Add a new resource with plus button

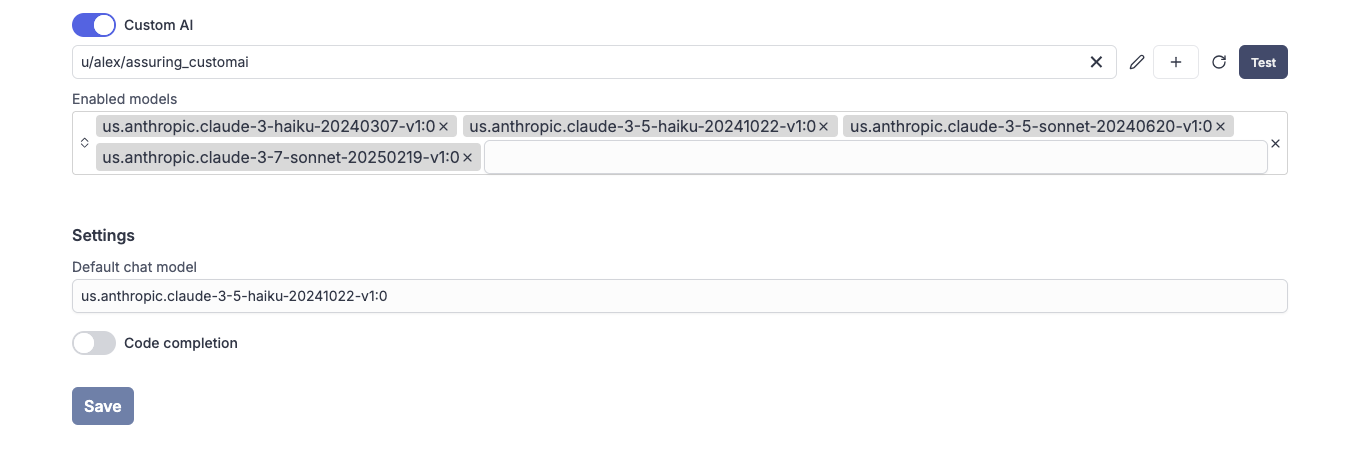point(1176,62)
